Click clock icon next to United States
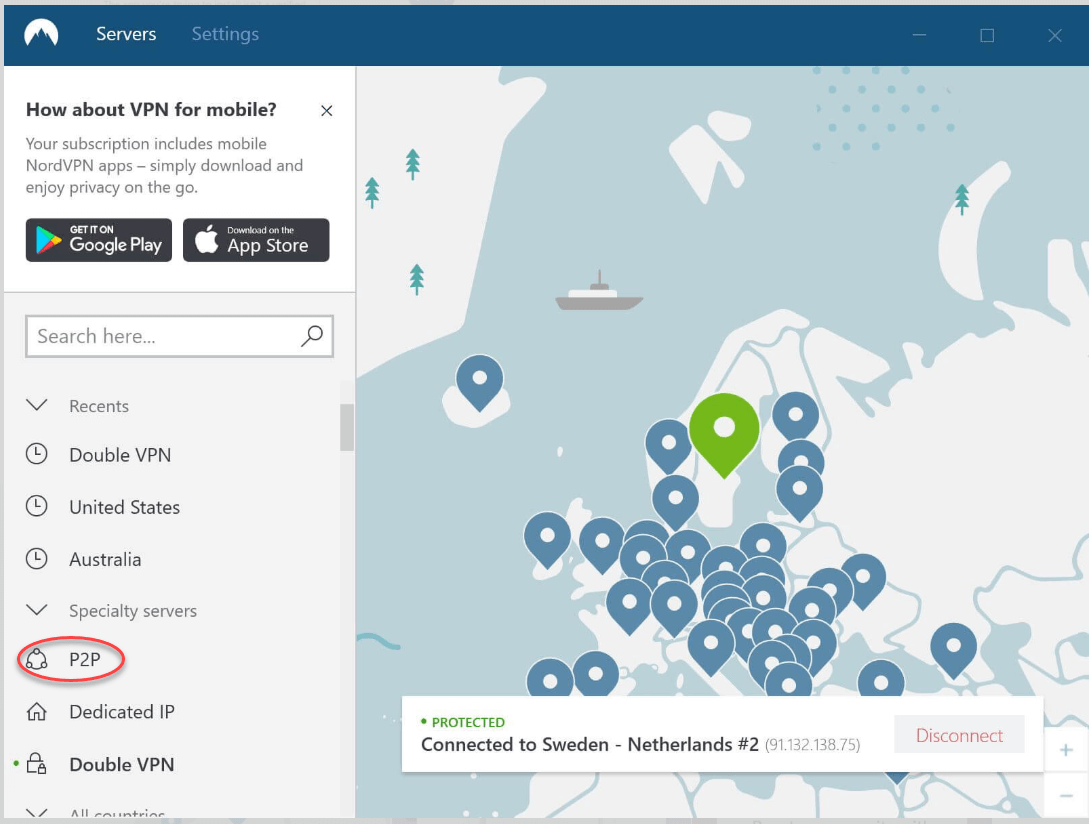Image resolution: width=1089 pixels, height=824 pixels. pyautogui.click(x=36, y=506)
